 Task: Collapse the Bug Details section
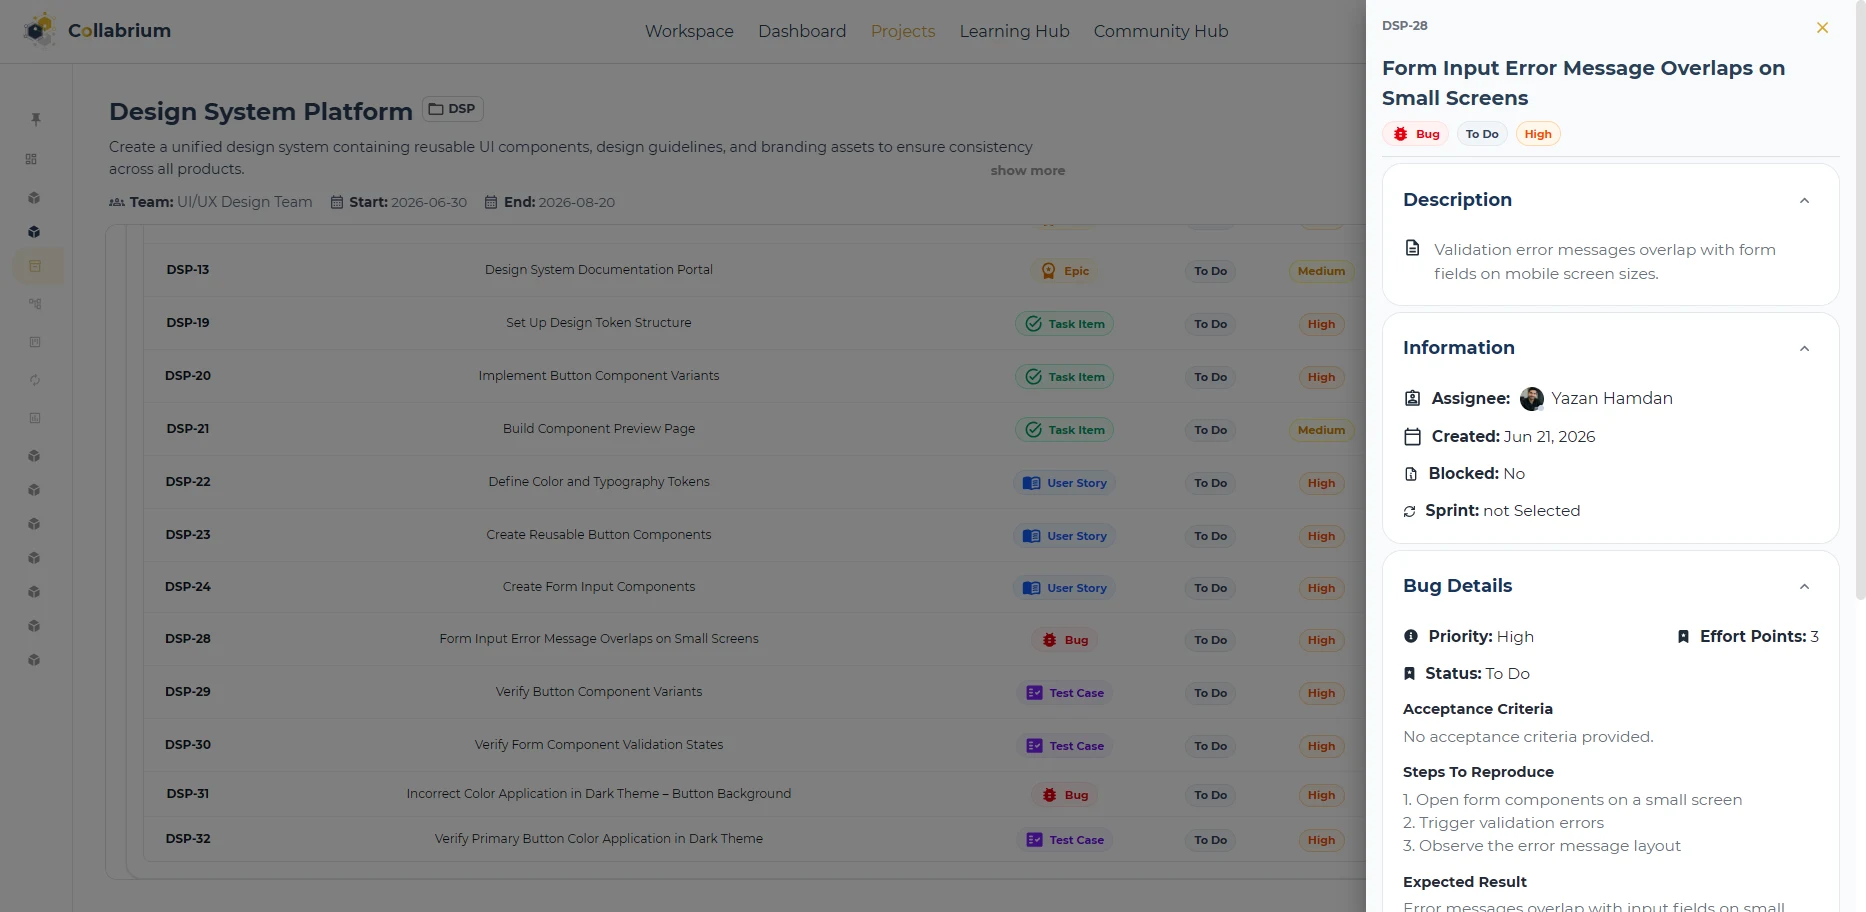pos(1804,587)
